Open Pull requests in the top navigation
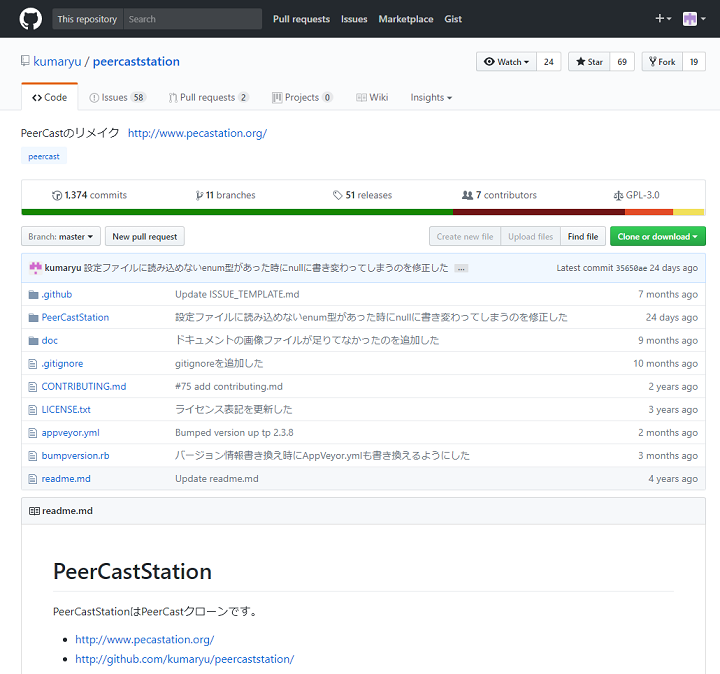 pyautogui.click(x=301, y=19)
